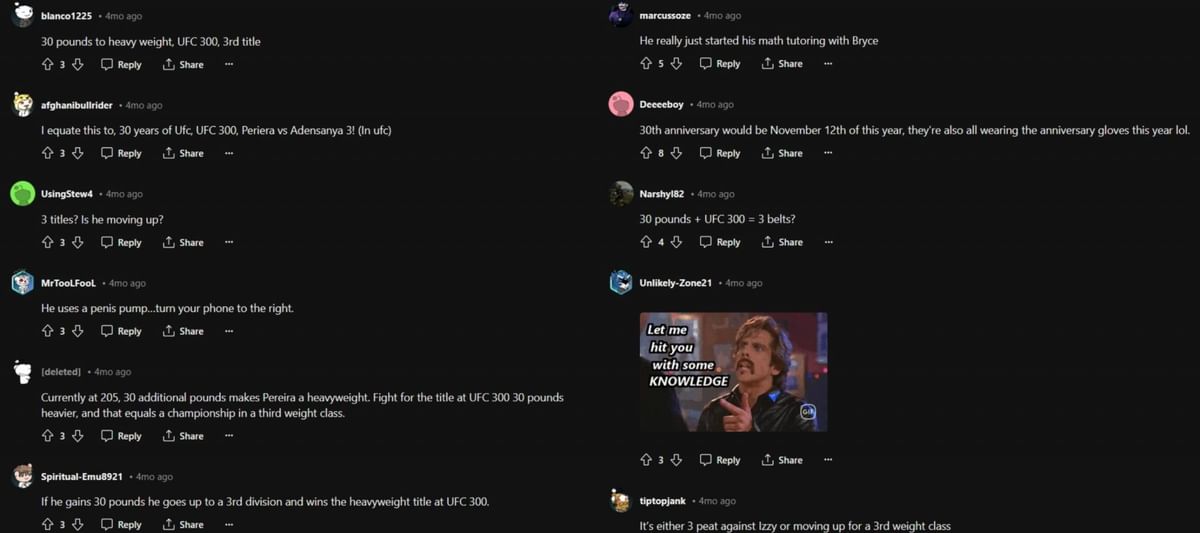Upvote blanco1225's comment
This screenshot has height=533, width=1200.
coord(47,64)
